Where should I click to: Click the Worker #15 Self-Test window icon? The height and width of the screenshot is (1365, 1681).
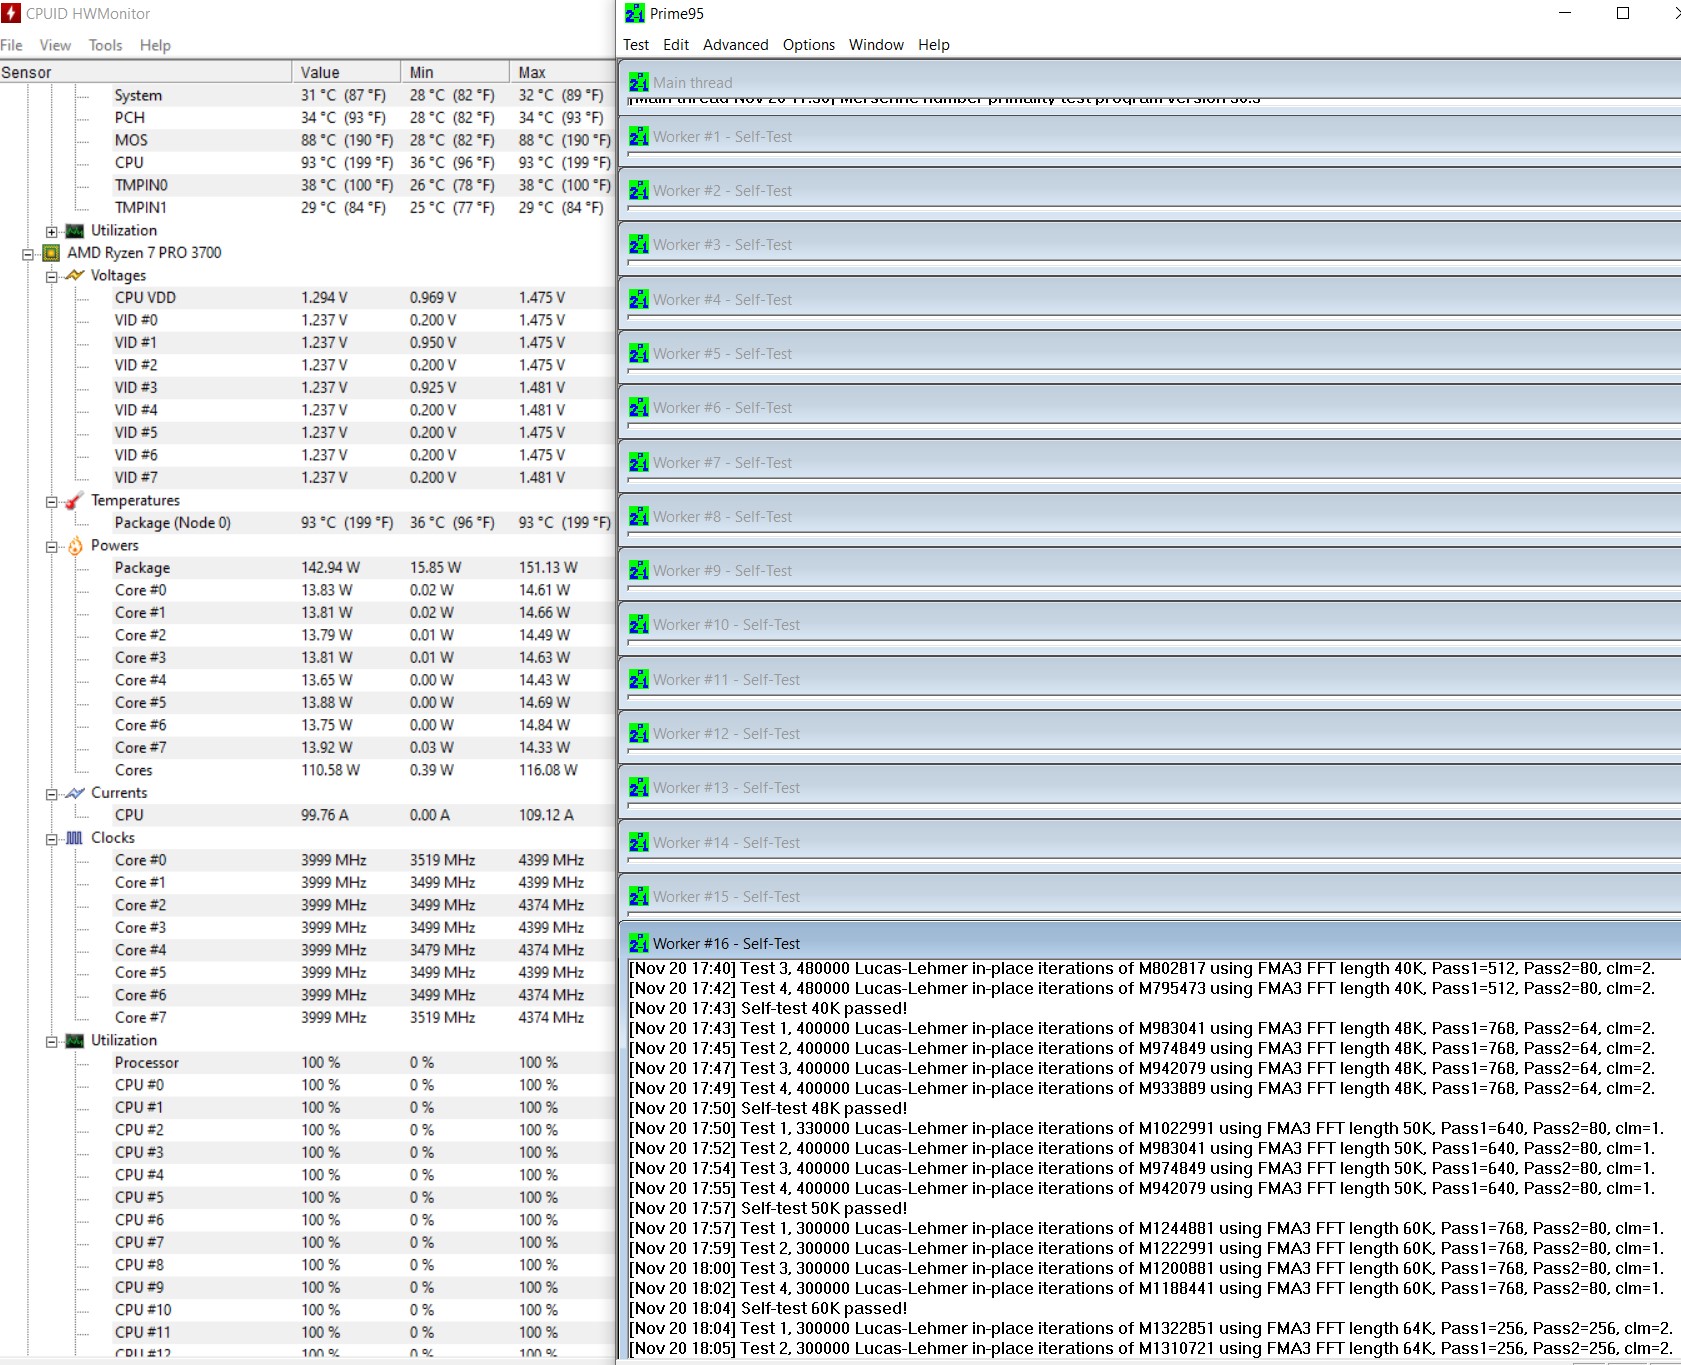pyautogui.click(x=639, y=896)
